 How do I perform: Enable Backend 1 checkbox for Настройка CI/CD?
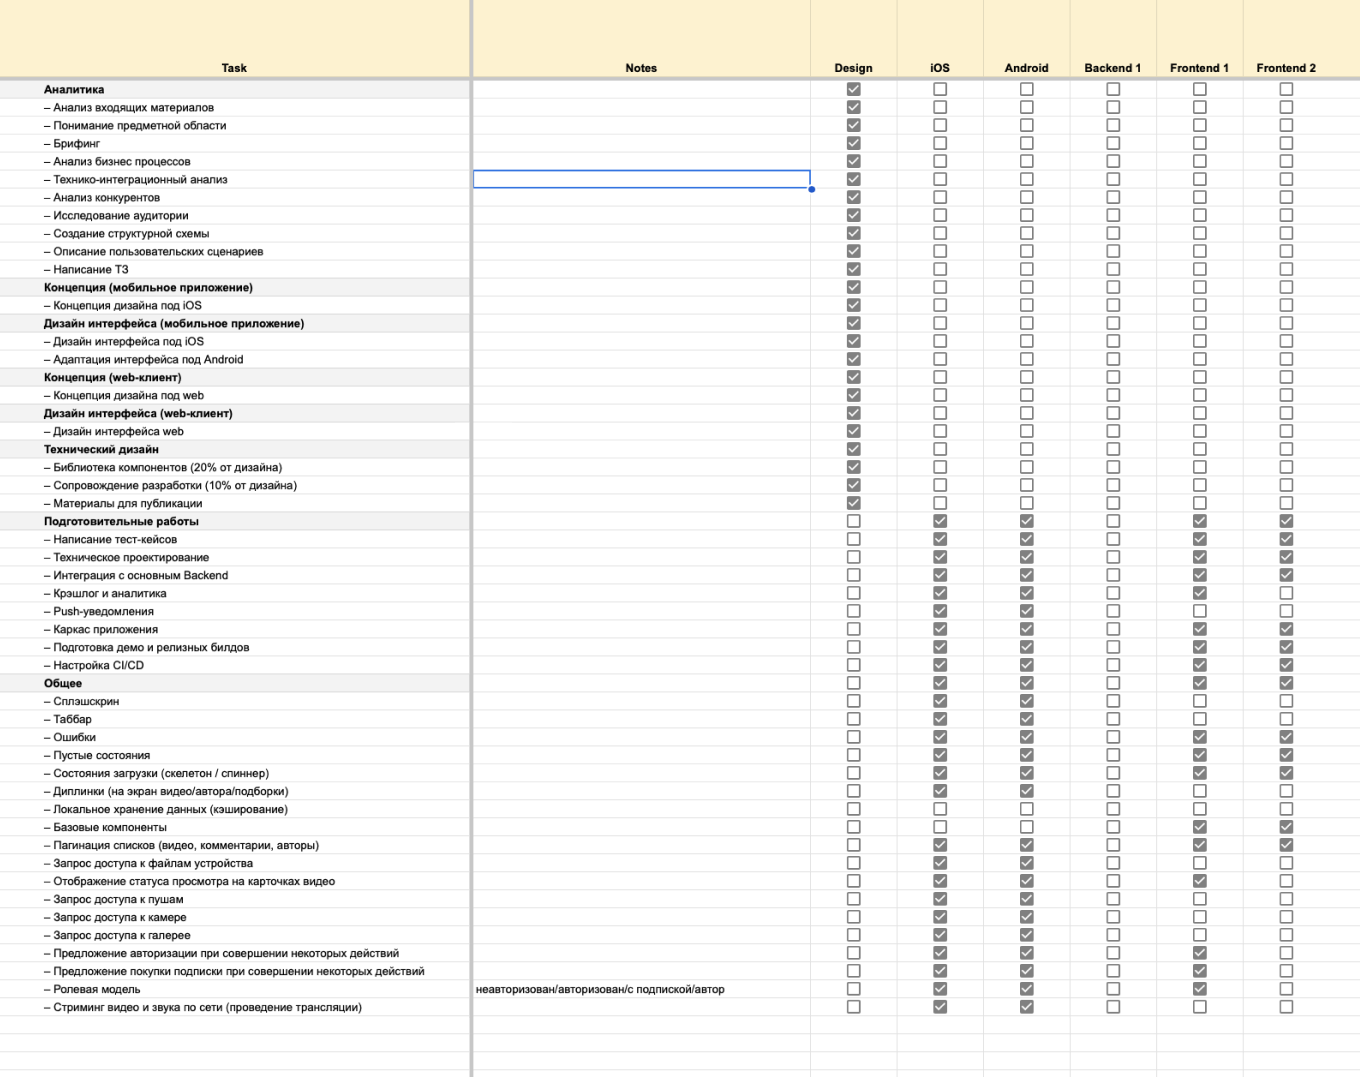(x=1113, y=665)
